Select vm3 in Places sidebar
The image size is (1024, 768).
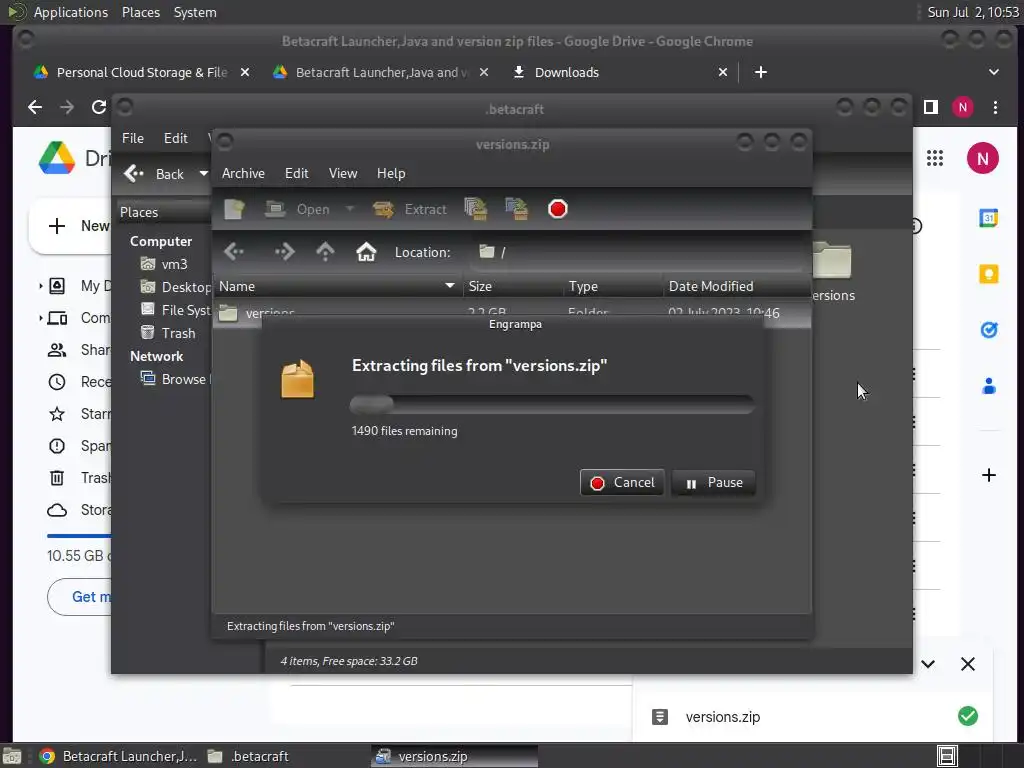pyautogui.click(x=165, y=264)
